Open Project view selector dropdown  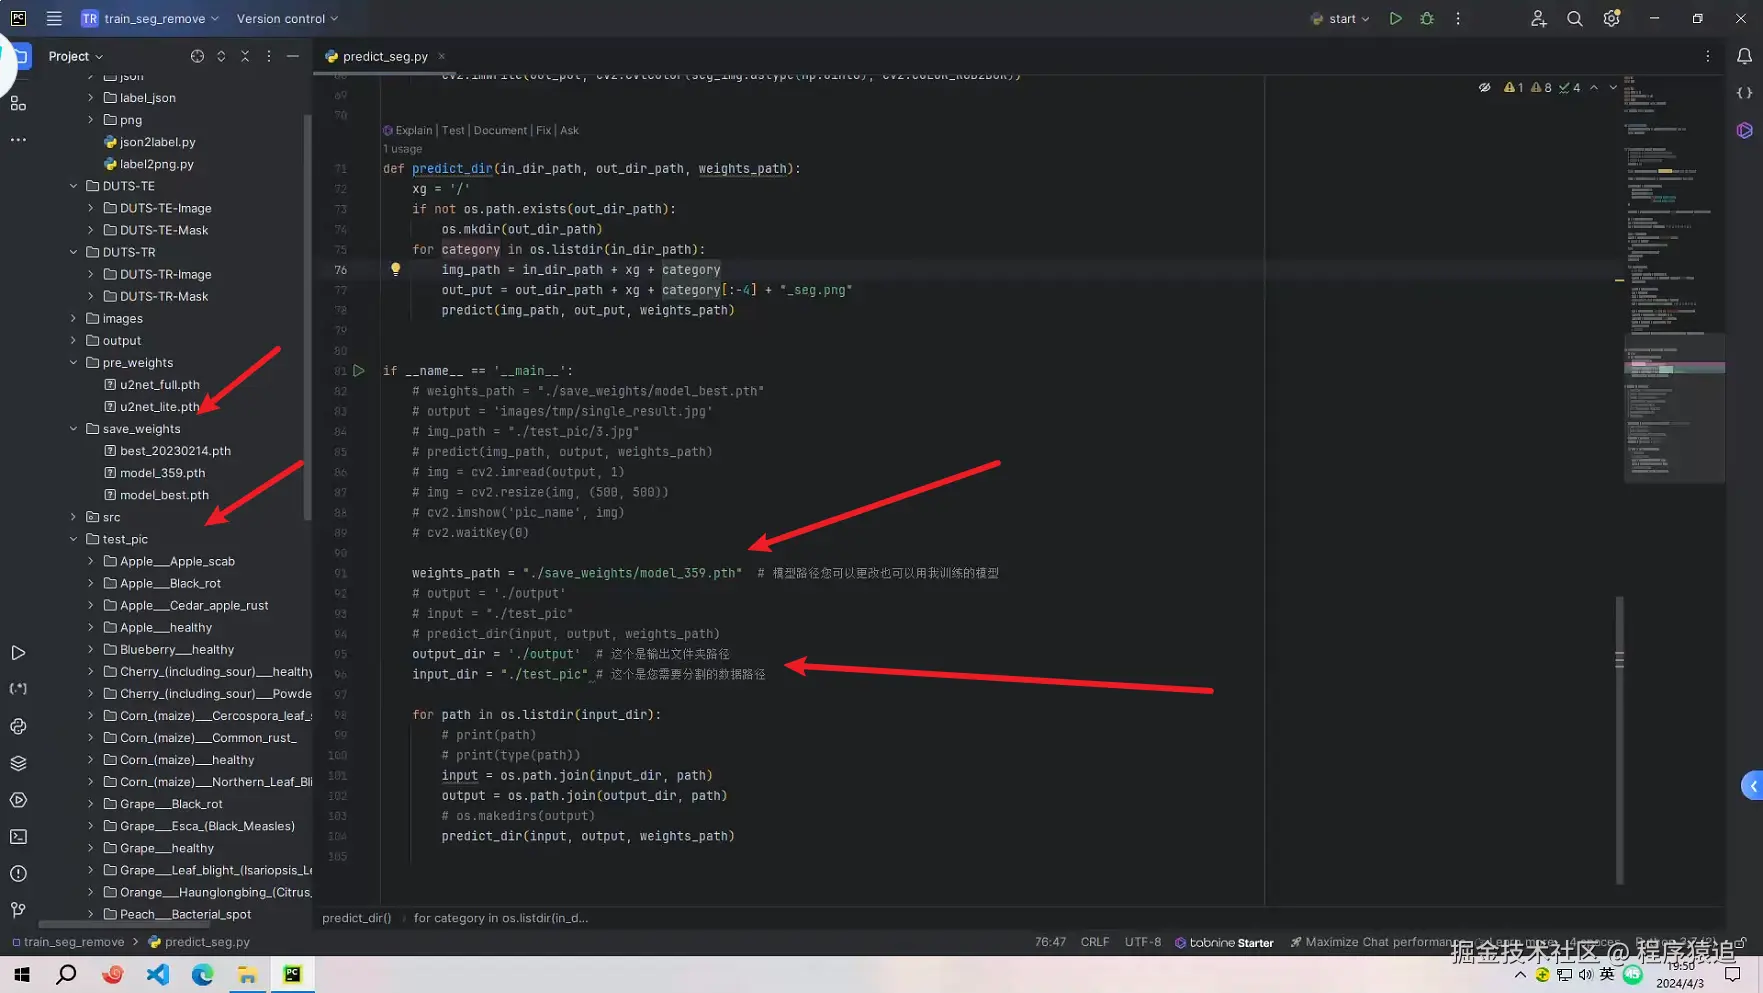(75, 56)
